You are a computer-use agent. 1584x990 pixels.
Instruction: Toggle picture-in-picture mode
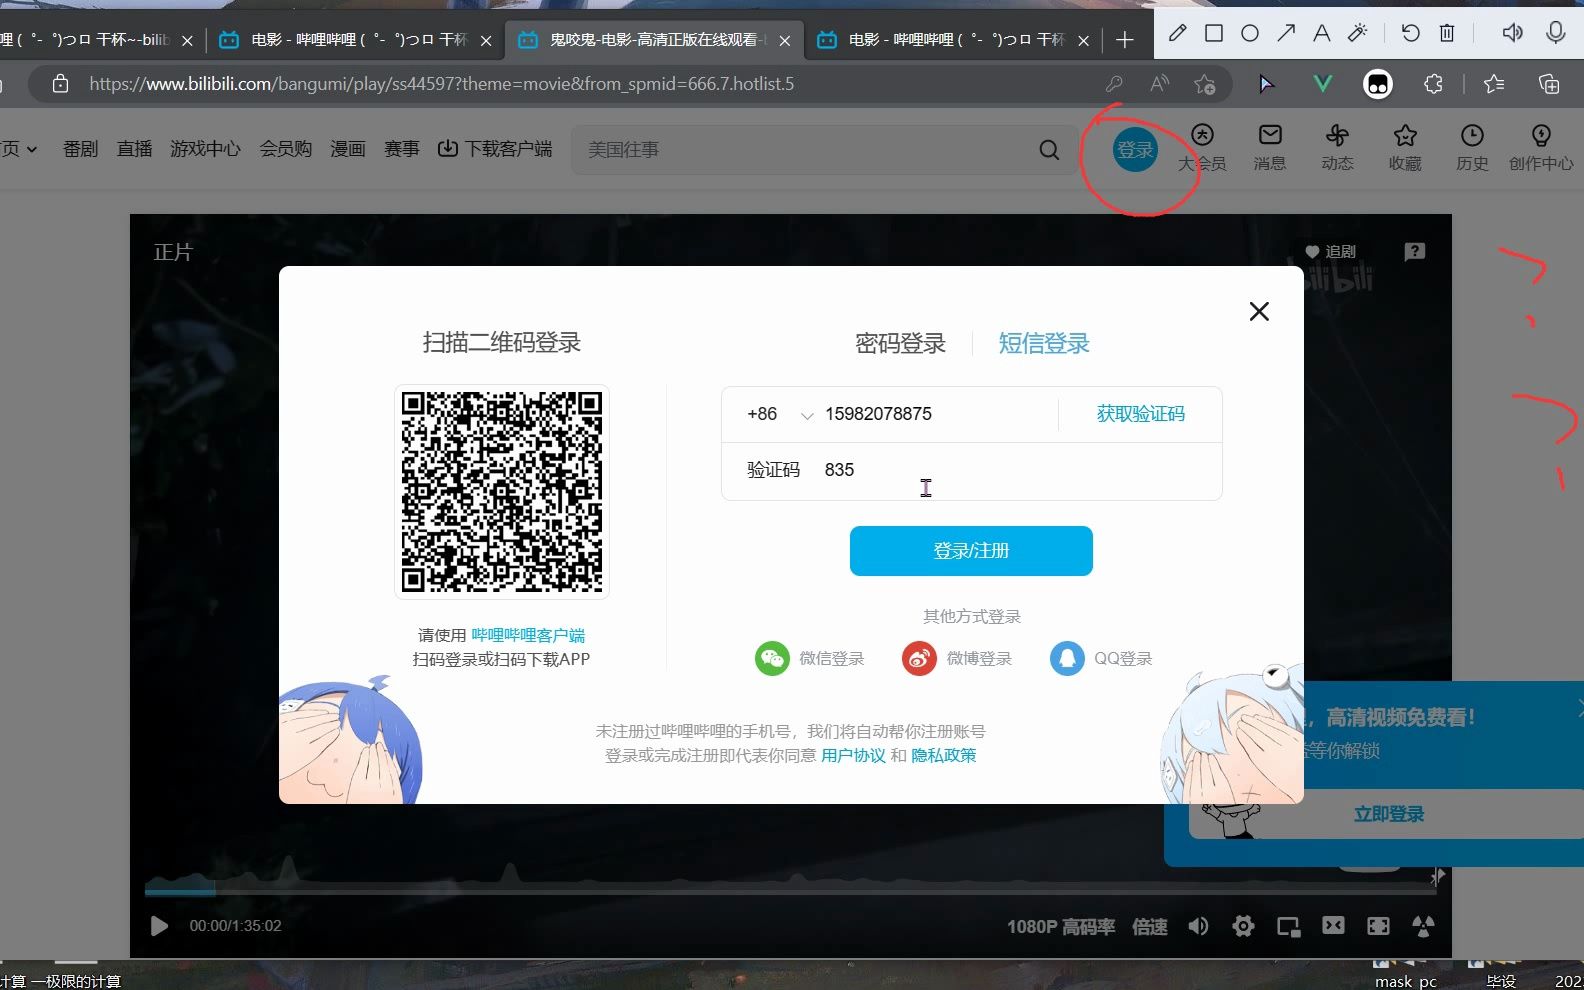(1289, 927)
